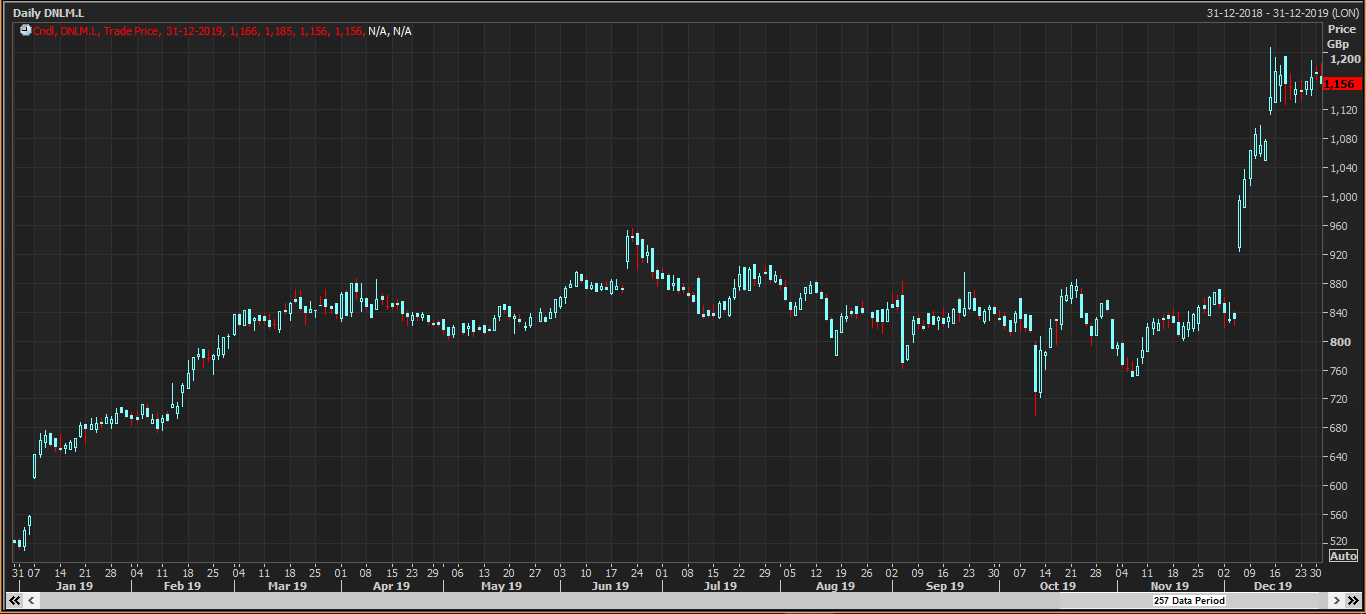Click the 1,000 price axis value

pos(1344,196)
